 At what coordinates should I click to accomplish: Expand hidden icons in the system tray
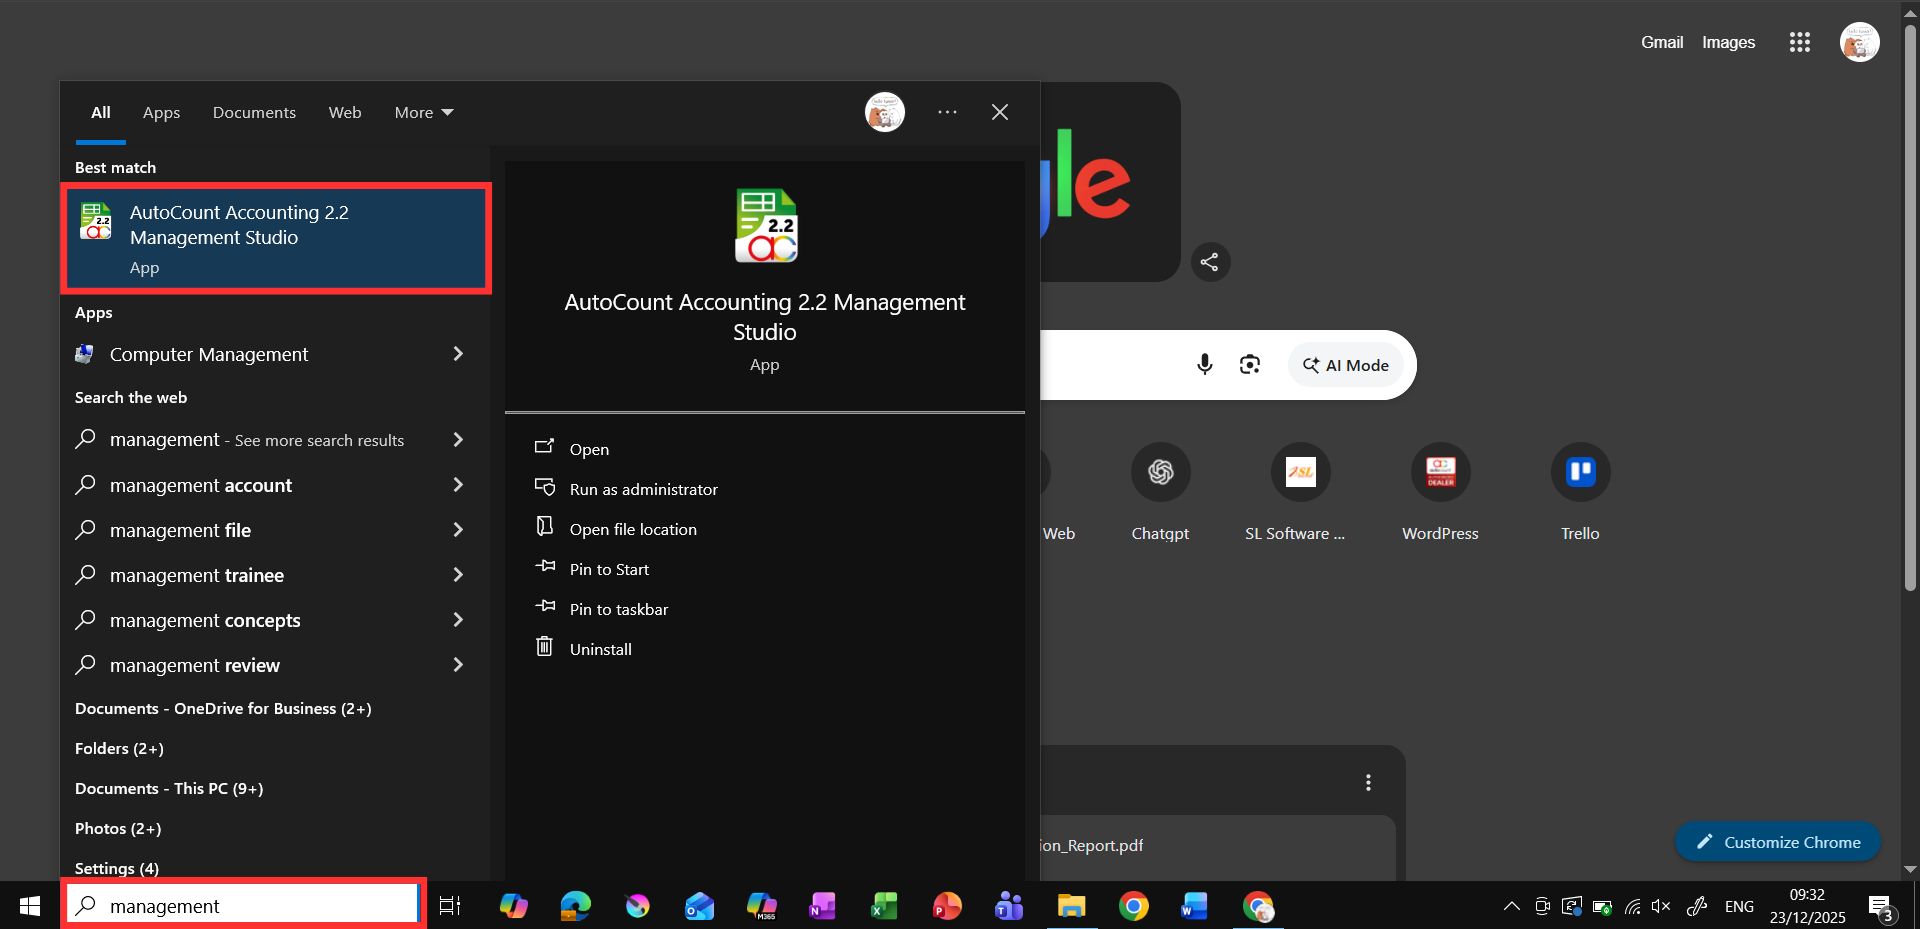click(x=1510, y=907)
